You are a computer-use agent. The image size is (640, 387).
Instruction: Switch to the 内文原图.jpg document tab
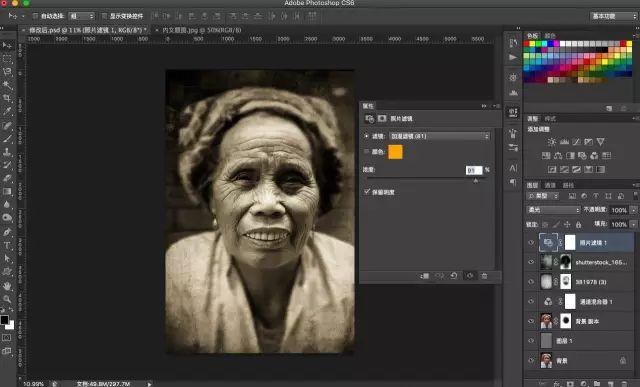pos(198,30)
